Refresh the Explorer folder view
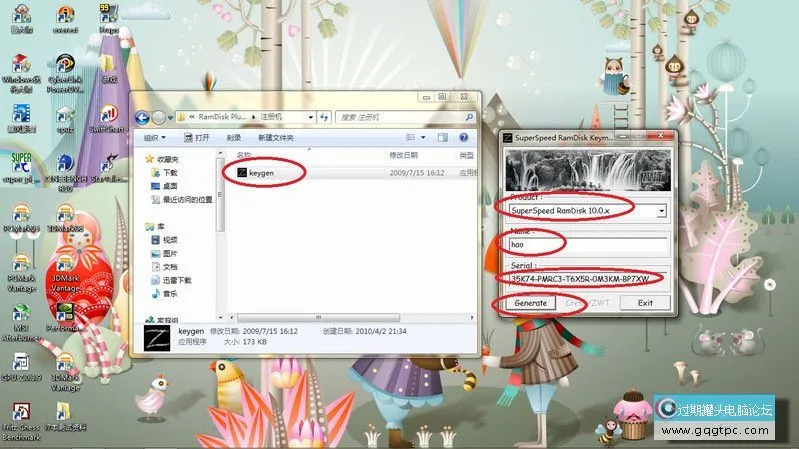Screen dimensions: 799x449 [x=324, y=117]
